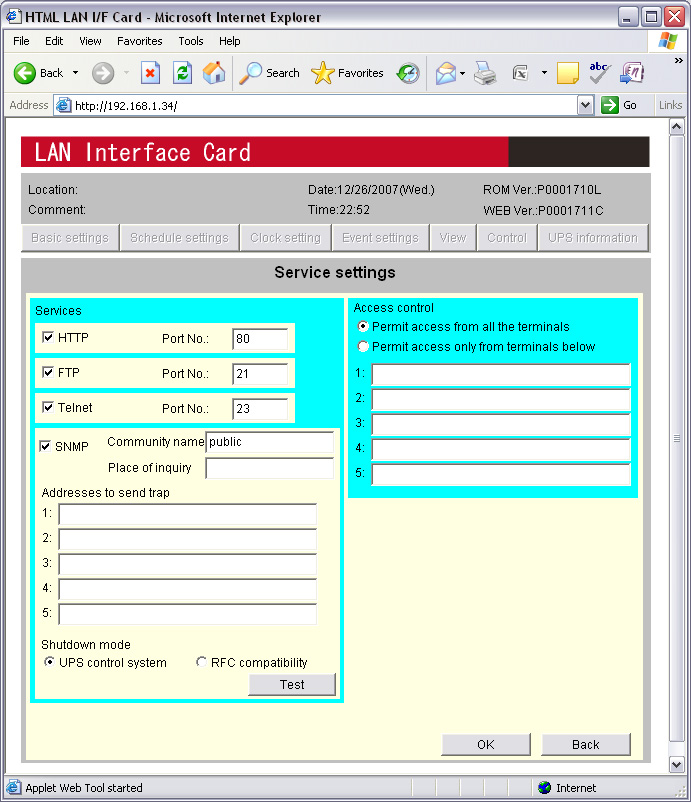This screenshot has width=691, height=802.
Task: Open the Edit menu
Action: pyautogui.click(x=54, y=41)
